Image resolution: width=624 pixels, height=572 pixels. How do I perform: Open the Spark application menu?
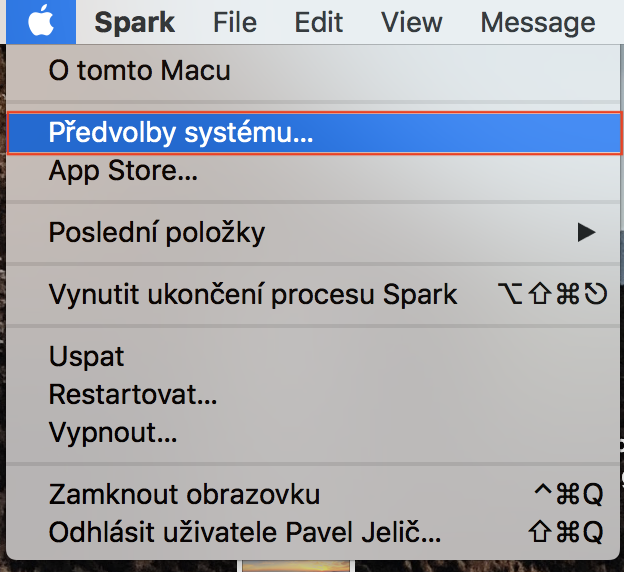(134, 22)
